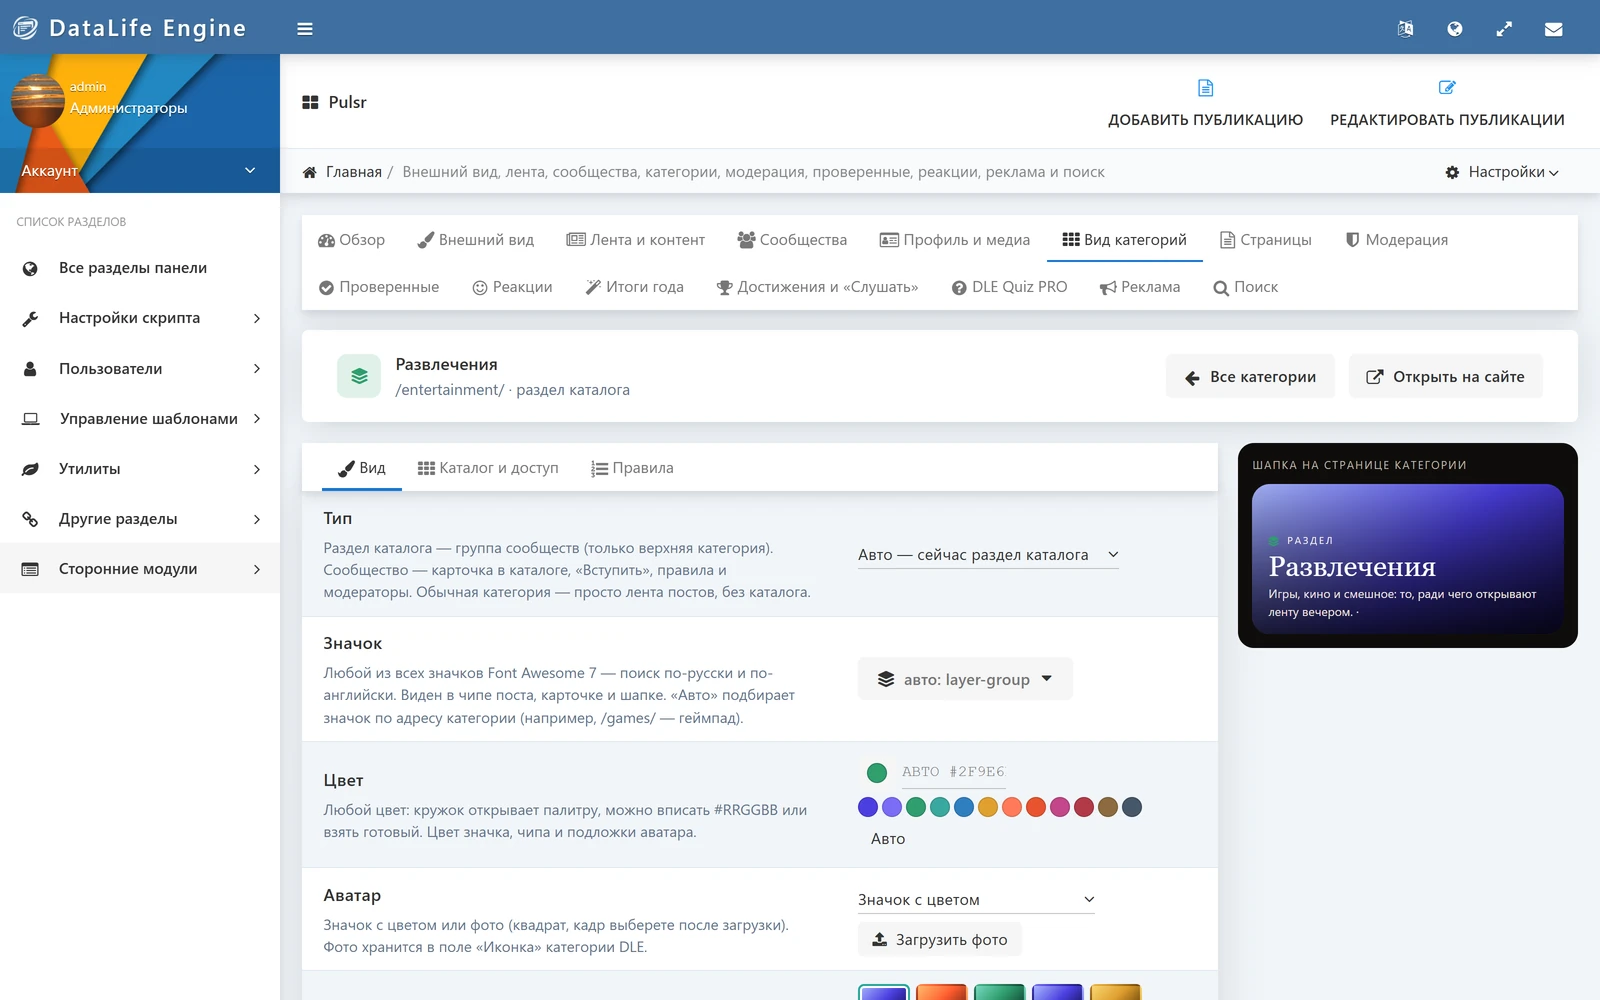1600x1000 pixels.
Task: Switch to the Каталог и доступ sub-tab
Action: tap(488, 468)
